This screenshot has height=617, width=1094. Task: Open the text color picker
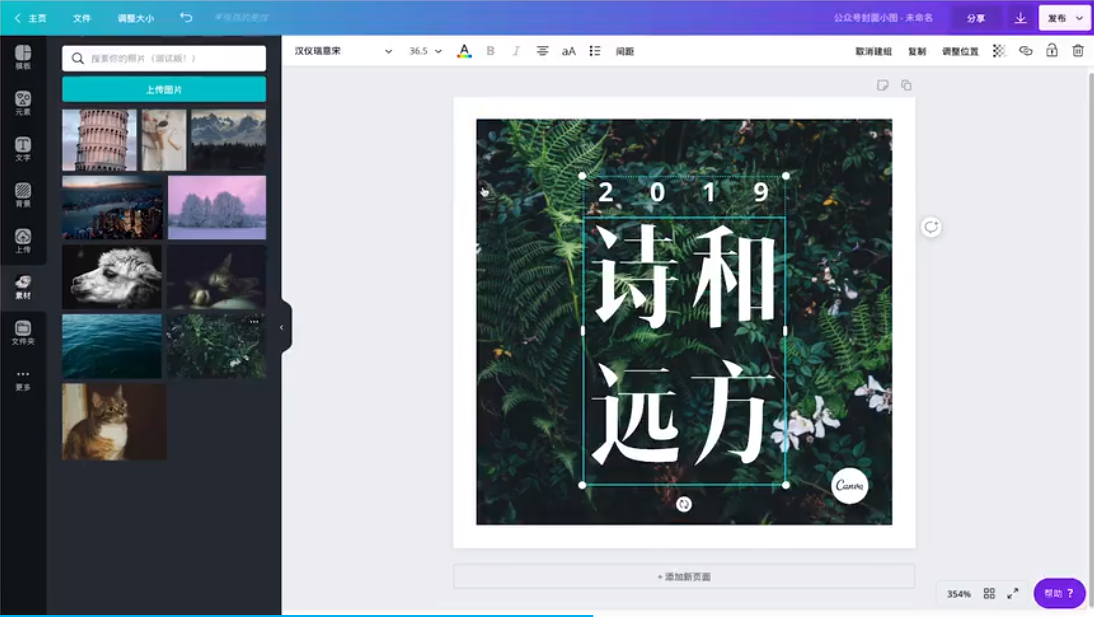point(464,51)
